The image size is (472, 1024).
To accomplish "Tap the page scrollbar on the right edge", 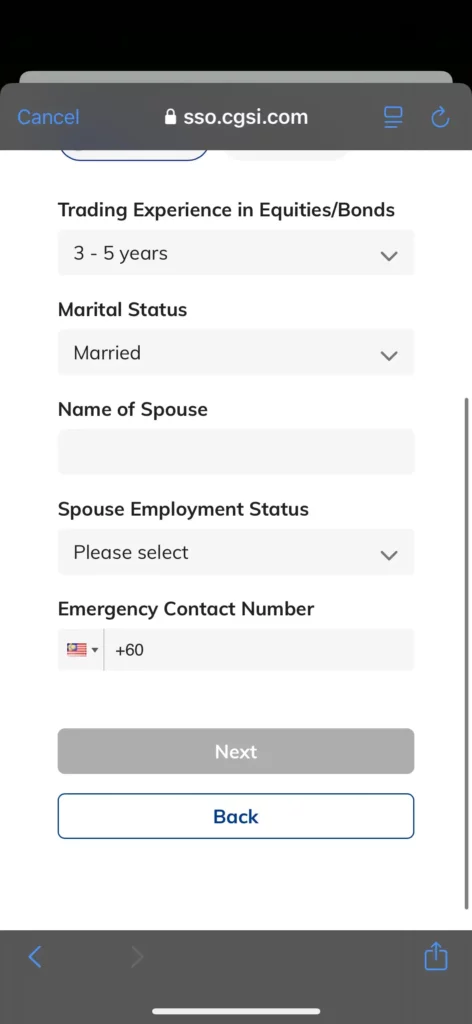I will coord(466,653).
